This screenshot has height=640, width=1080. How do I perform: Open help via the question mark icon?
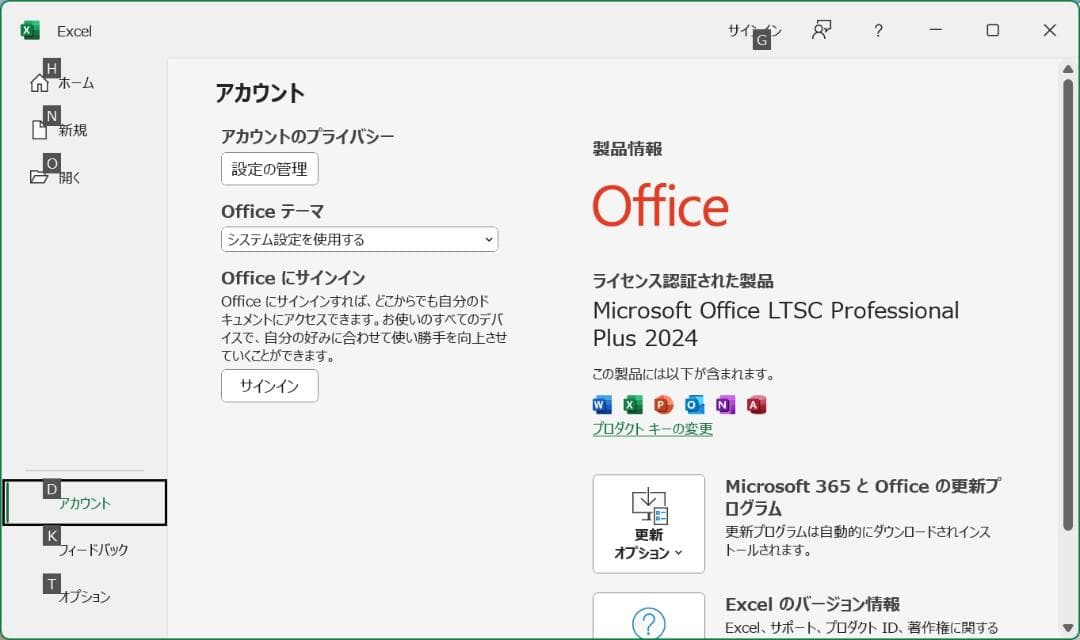tap(878, 30)
